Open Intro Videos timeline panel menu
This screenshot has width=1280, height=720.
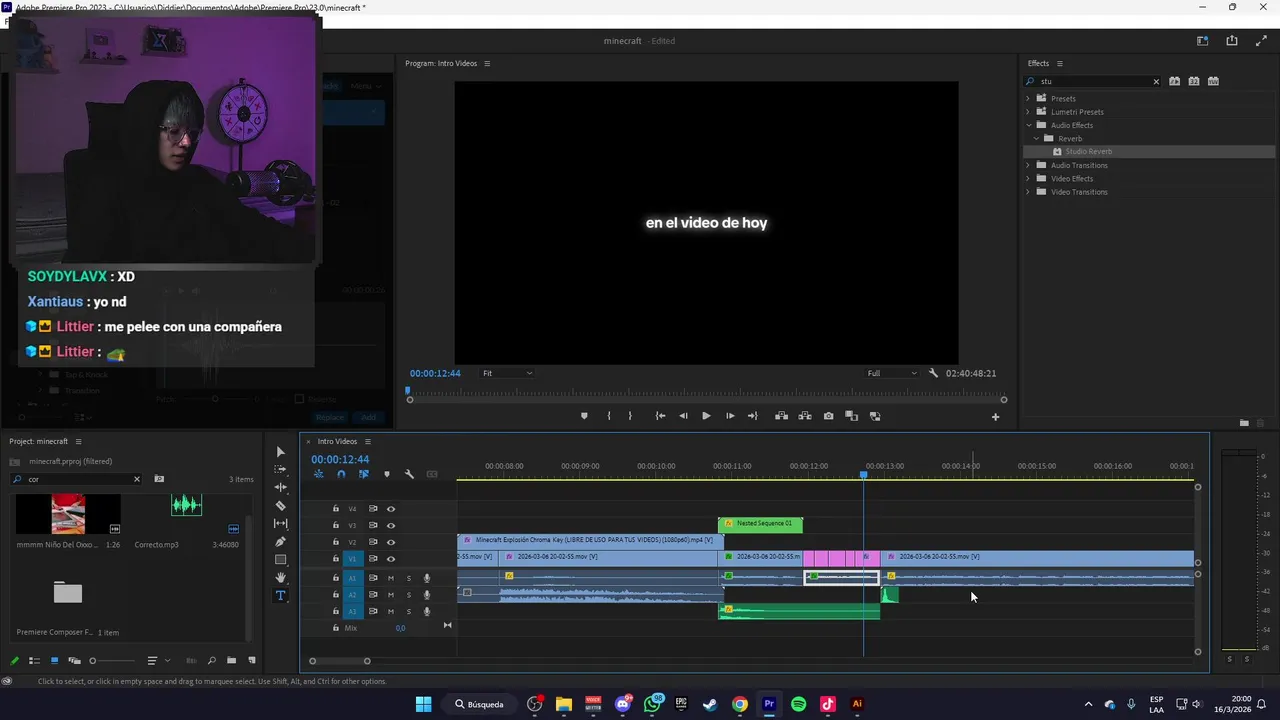(x=367, y=441)
